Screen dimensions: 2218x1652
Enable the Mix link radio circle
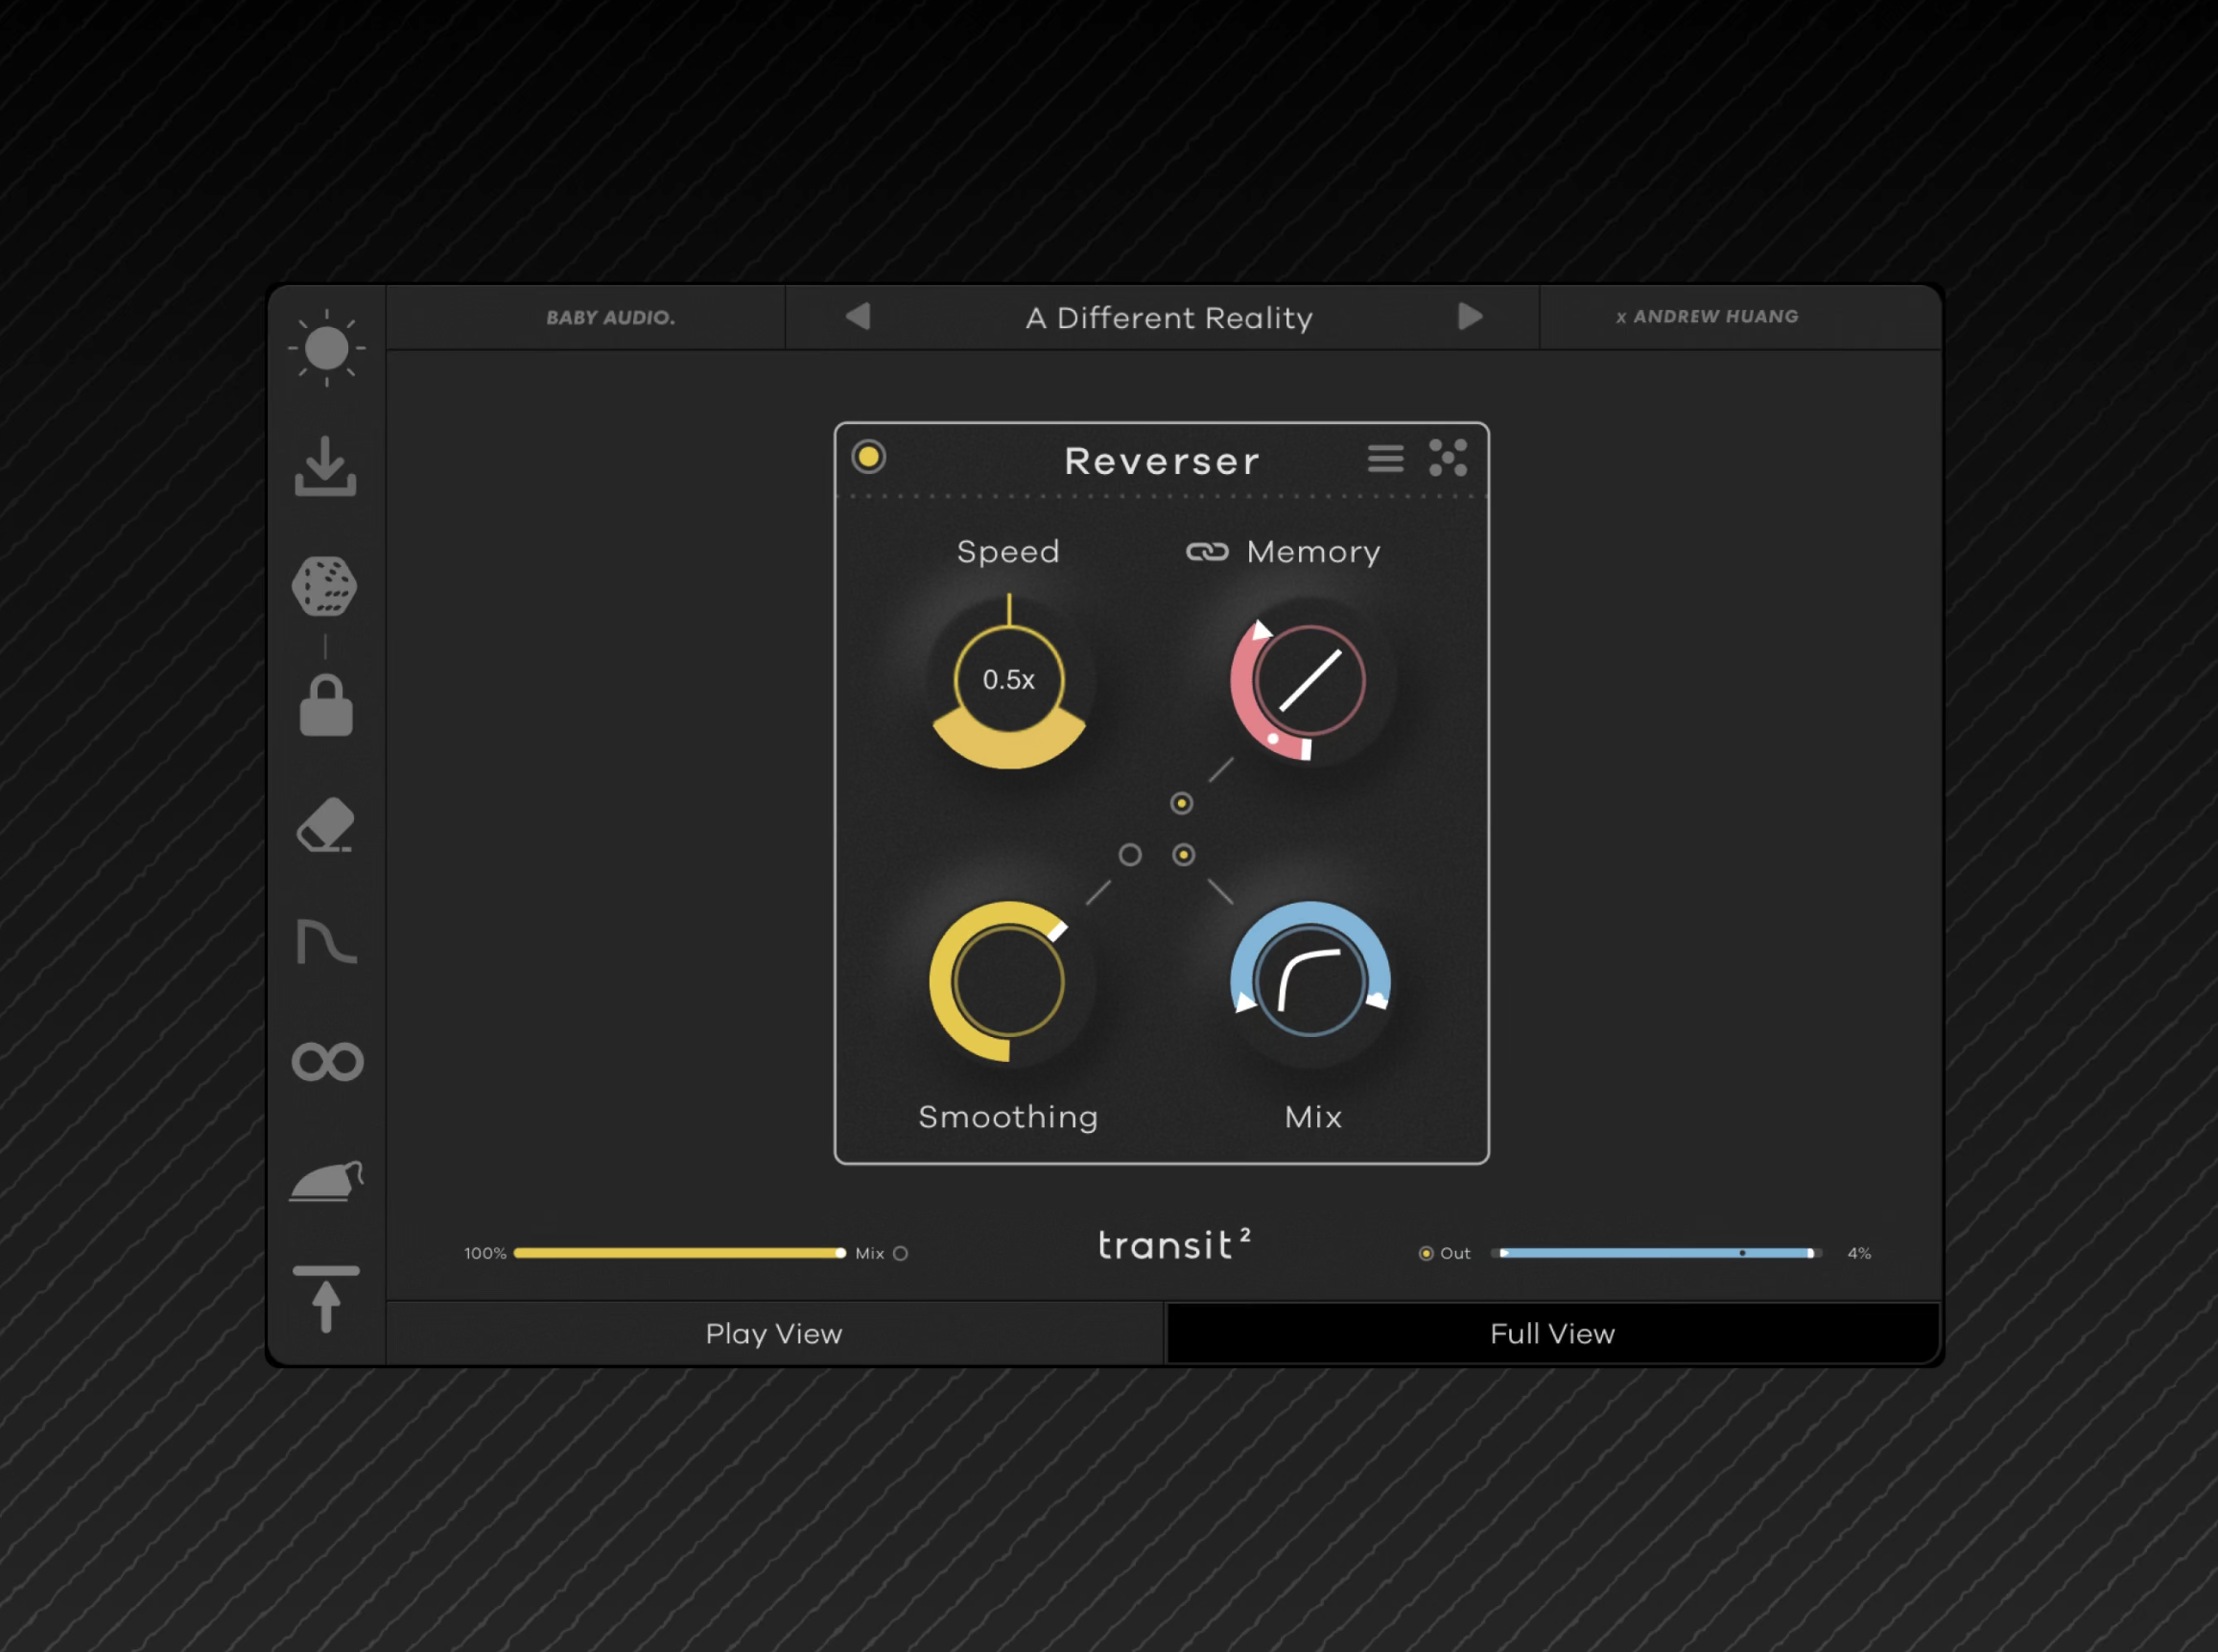pos(900,1253)
